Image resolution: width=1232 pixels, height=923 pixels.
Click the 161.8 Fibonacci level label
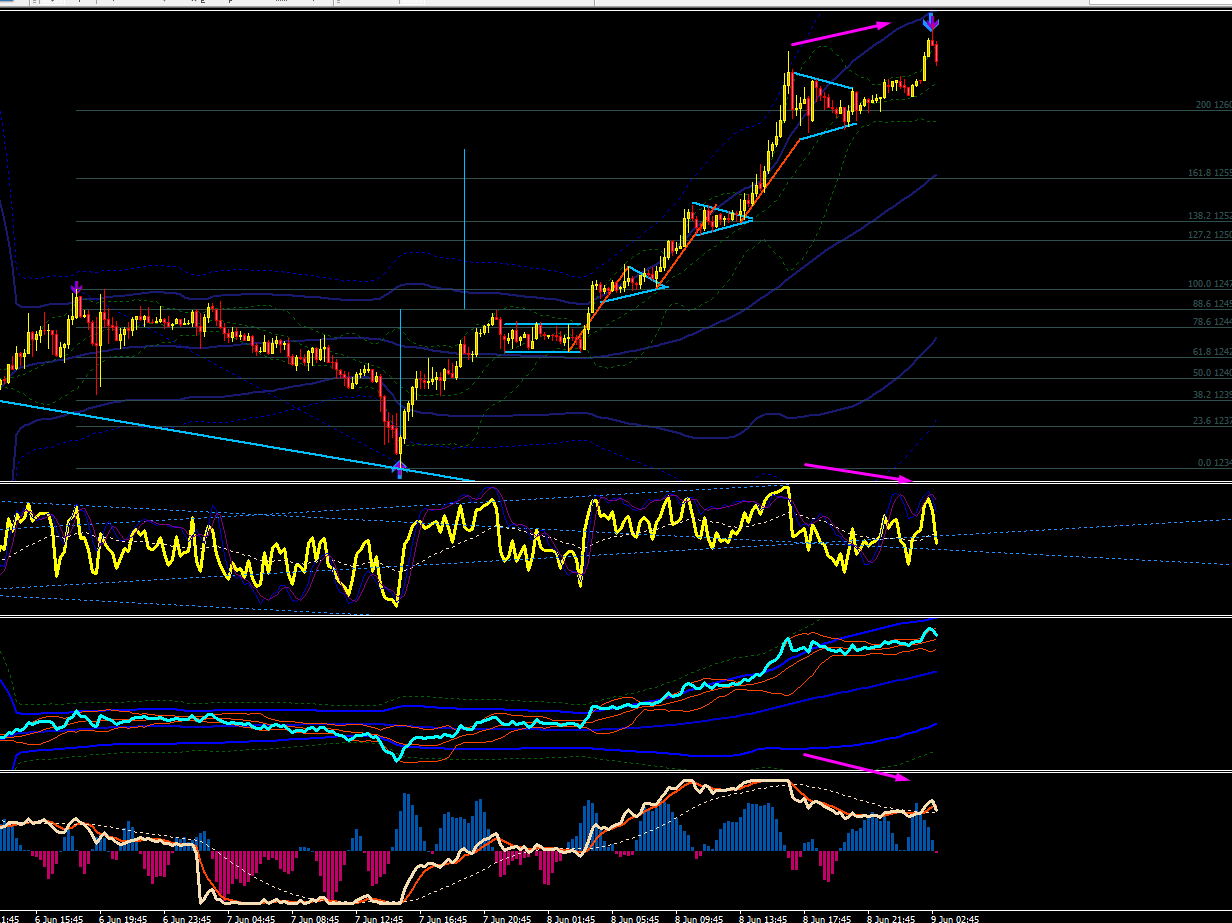click(1210, 173)
